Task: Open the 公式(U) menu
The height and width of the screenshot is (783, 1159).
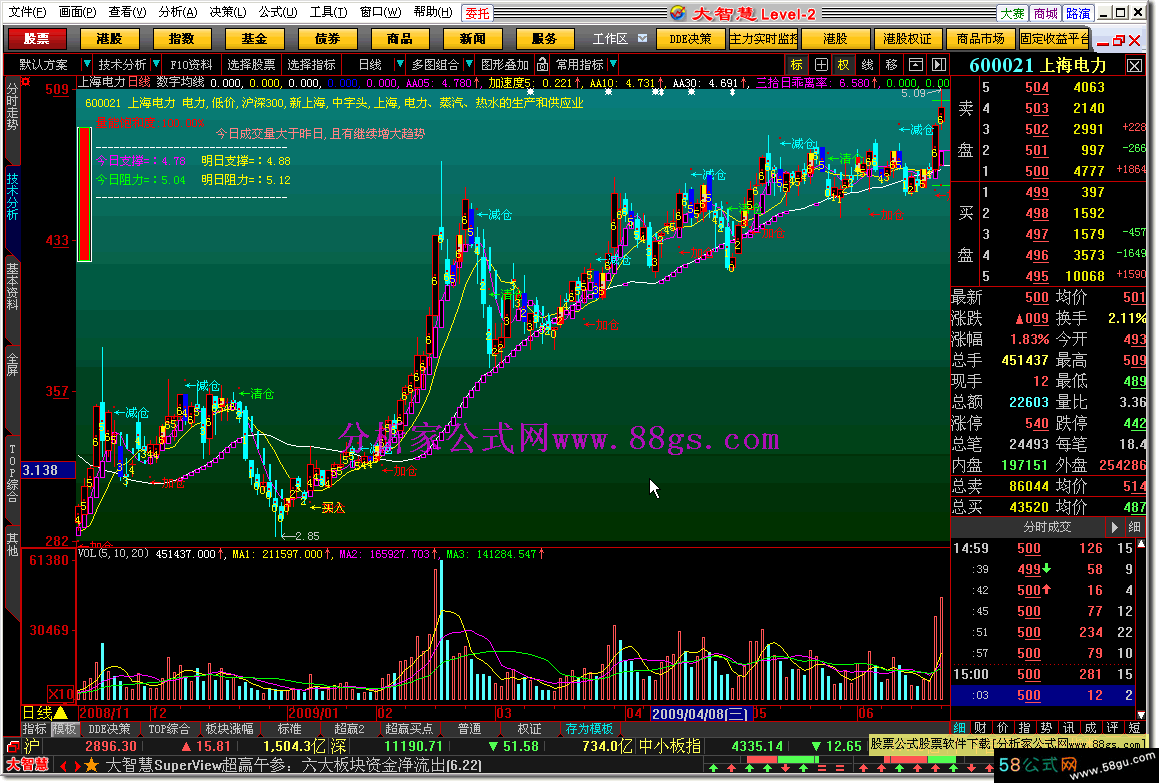Action: tap(278, 13)
